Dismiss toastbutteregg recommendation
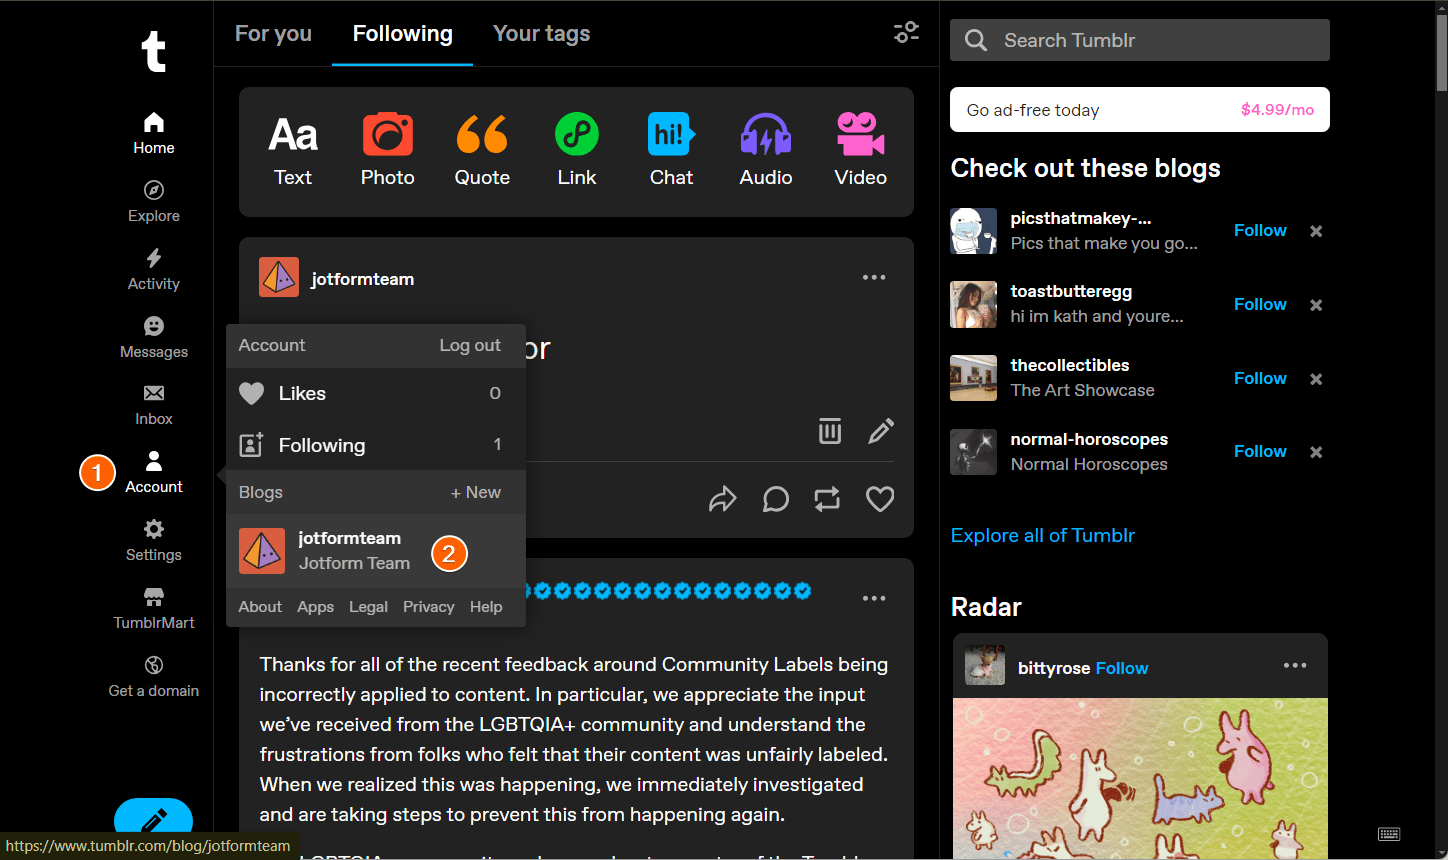Viewport: 1448px width, 860px height. [x=1316, y=305]
